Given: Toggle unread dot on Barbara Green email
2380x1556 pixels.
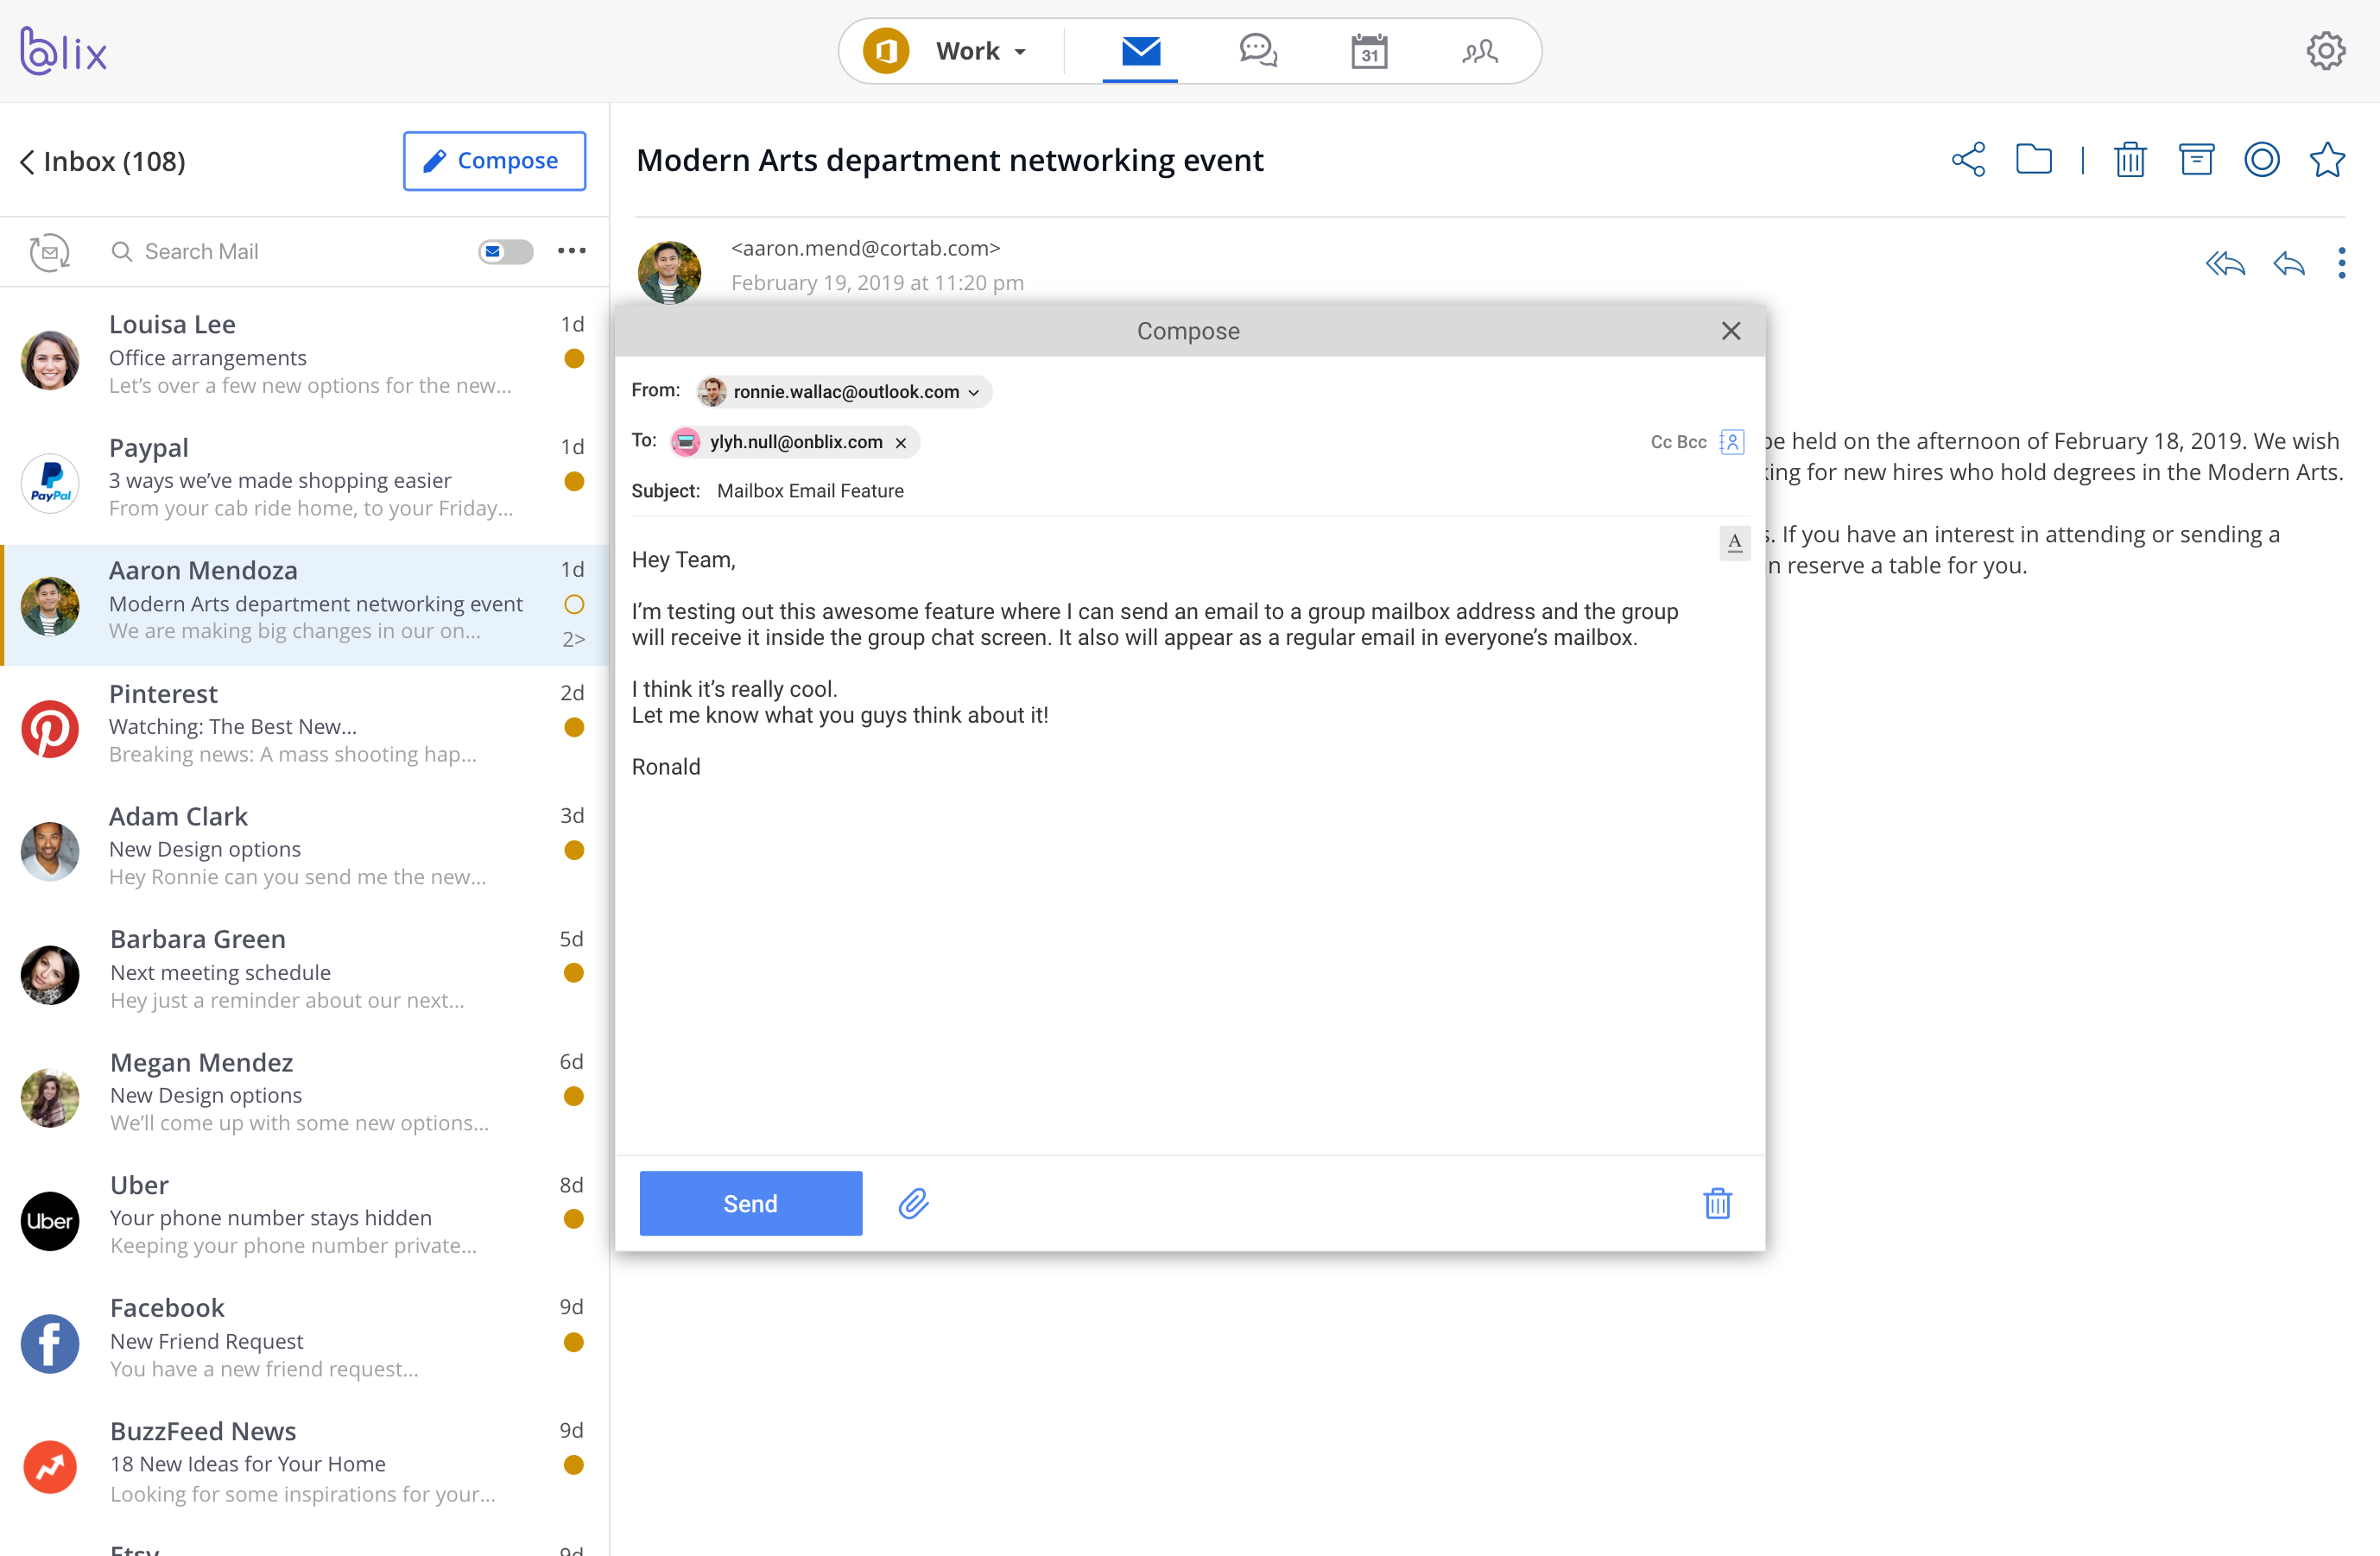Looking at the screenshot, I should (574, 973).
